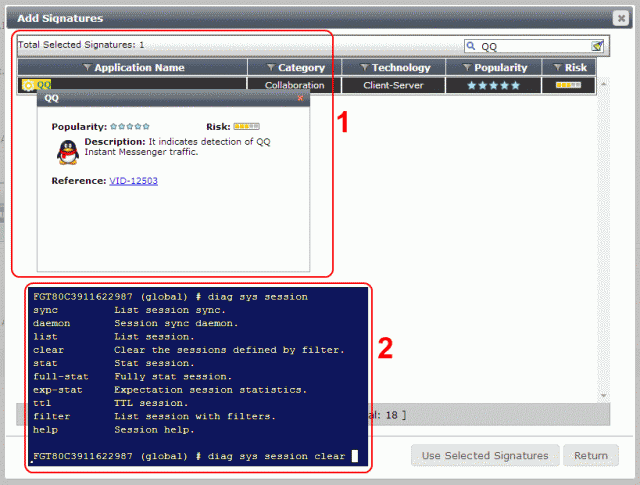
Task: Click the Description text in QQ popup
Action: pyautogui.click(x=178, y=147)
